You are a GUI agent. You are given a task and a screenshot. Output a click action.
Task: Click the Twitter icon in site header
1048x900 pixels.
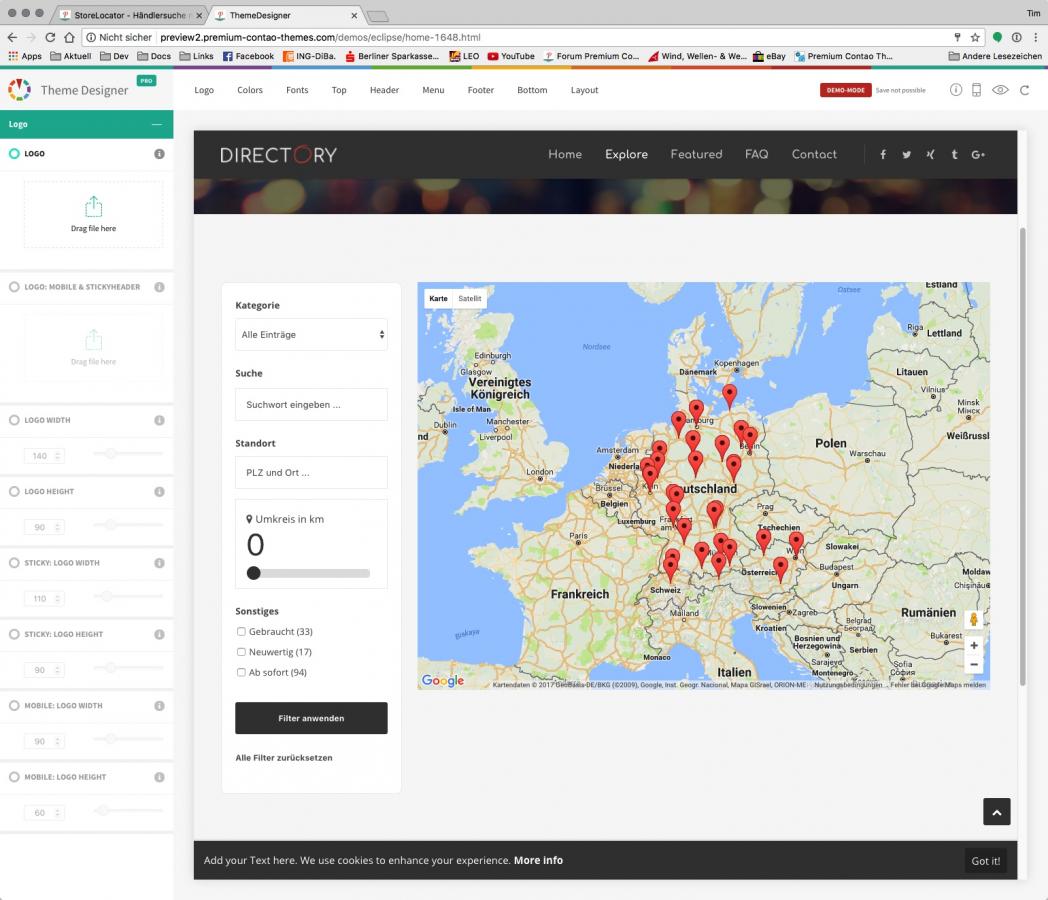906,155
